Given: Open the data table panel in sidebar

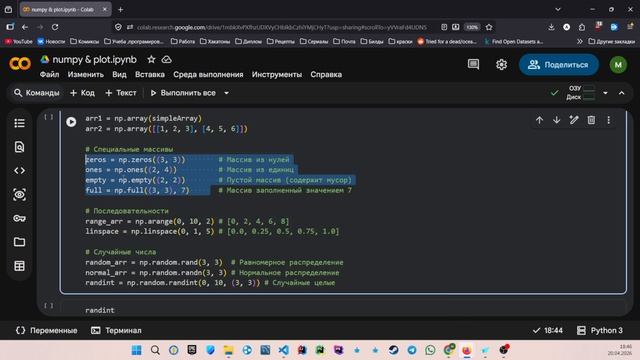Looking at the screenshot, I should [x=19, y=266].
